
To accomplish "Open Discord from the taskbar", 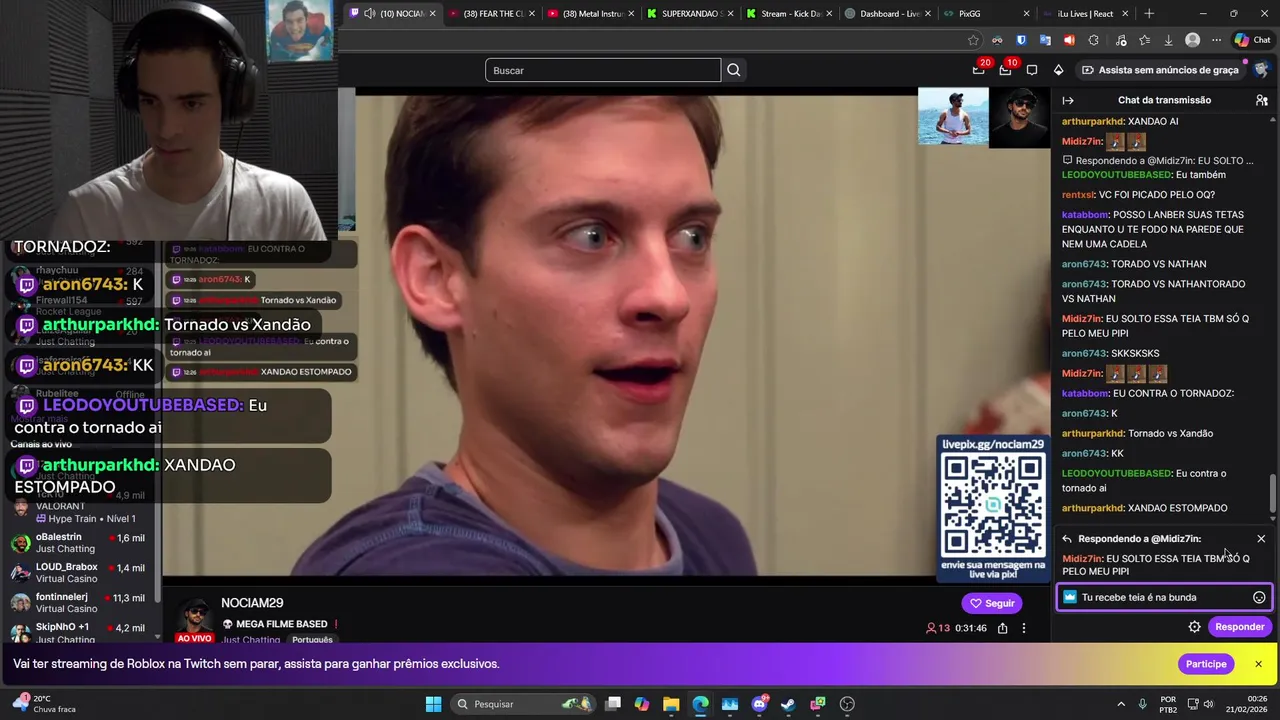I will click(x=759, y=704).
